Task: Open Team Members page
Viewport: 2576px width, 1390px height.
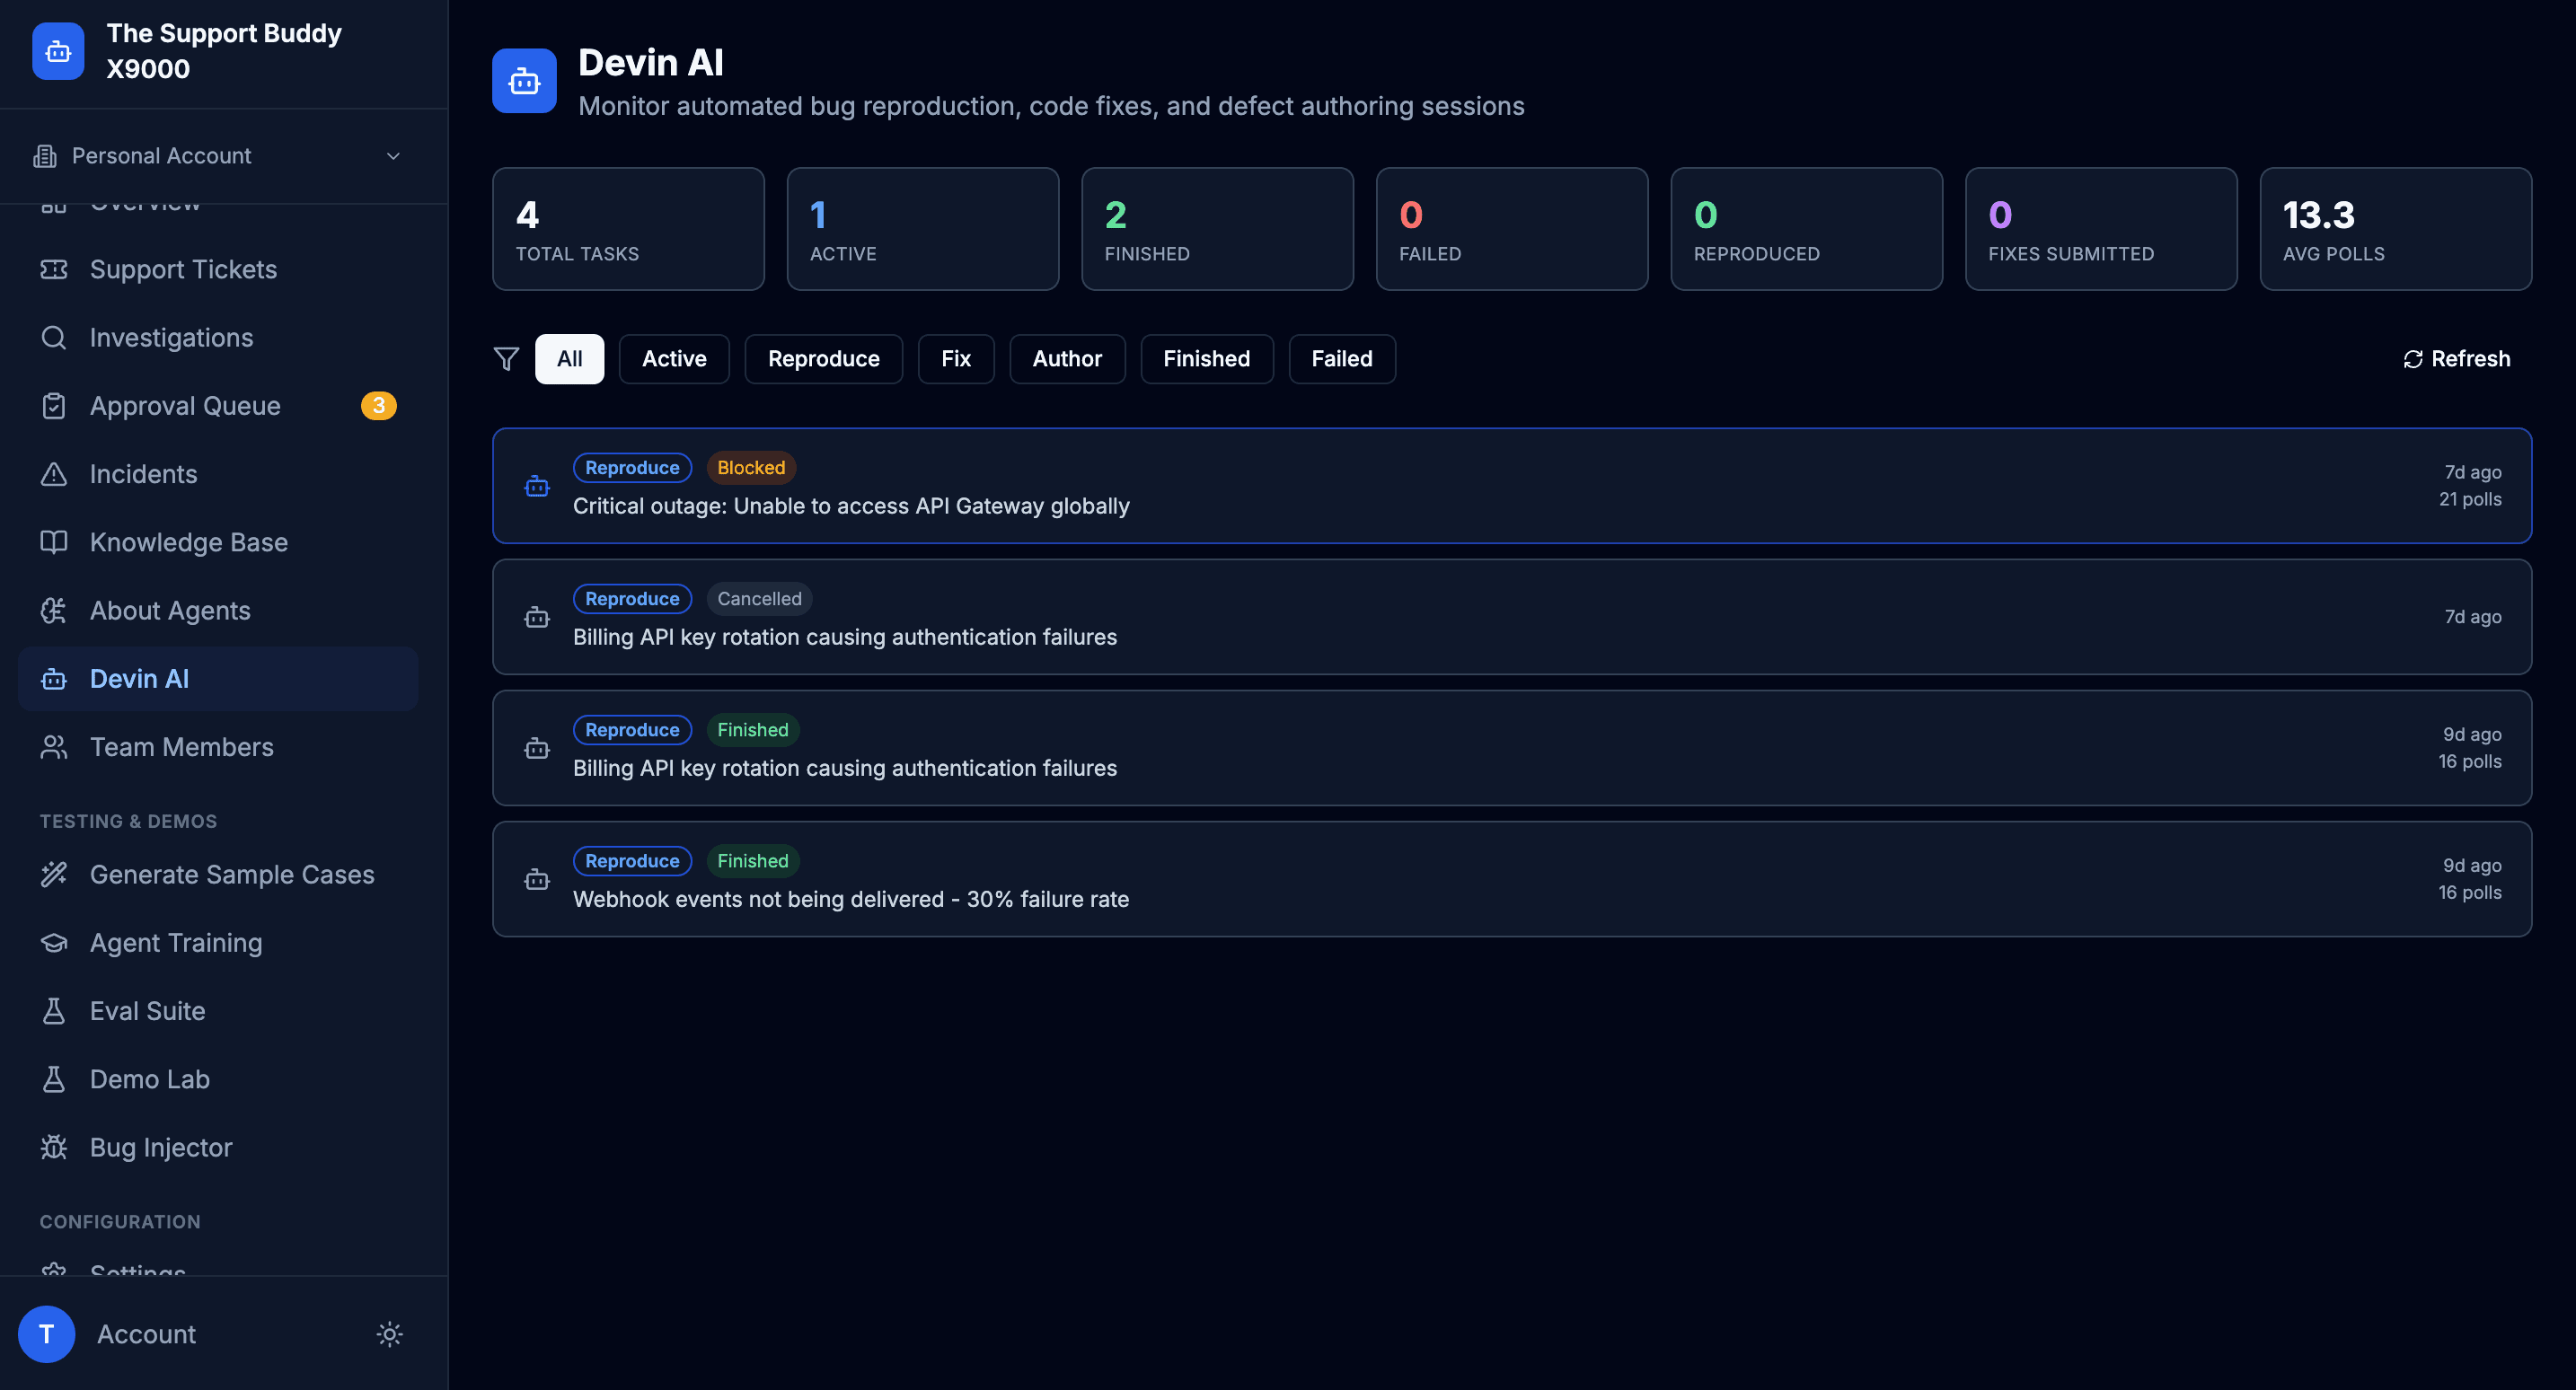Action: [218, 747]
